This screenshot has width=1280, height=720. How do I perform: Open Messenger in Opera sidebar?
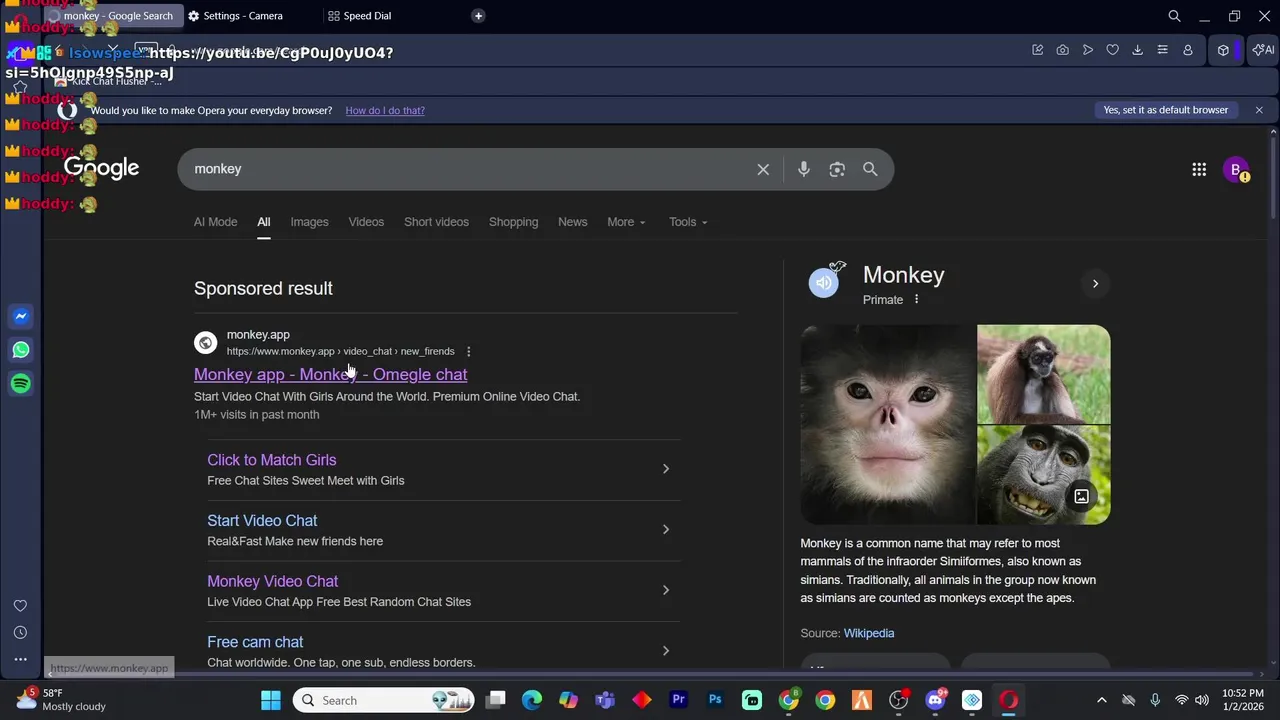click(x=21, y=316)
